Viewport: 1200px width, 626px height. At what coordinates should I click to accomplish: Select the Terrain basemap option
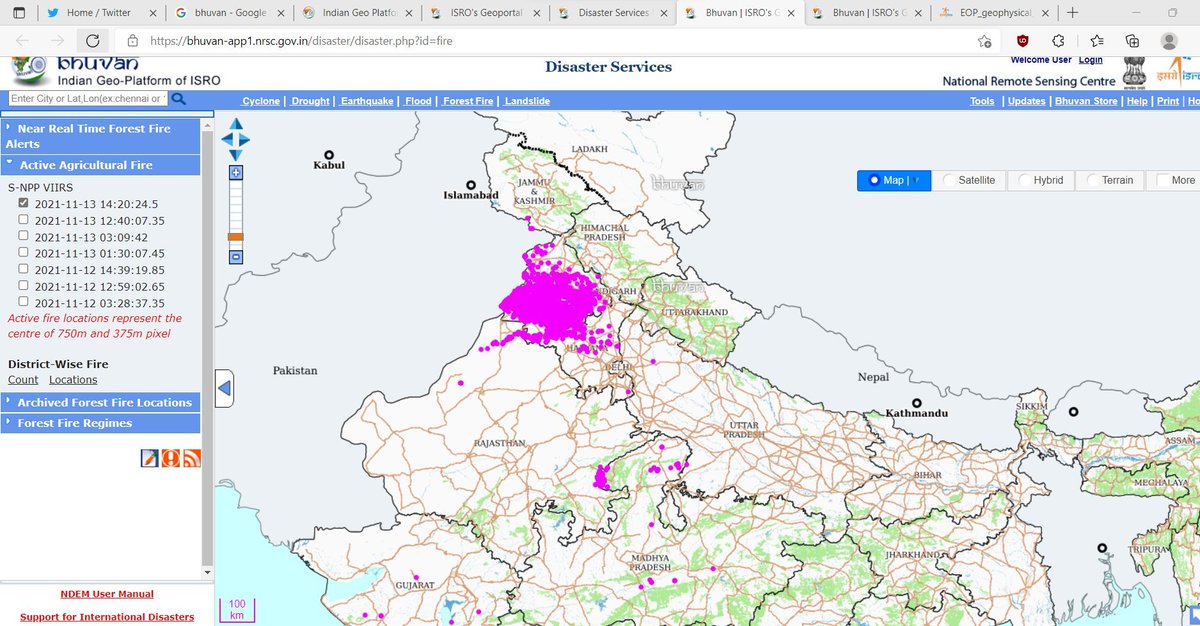tap(1110, 180)
